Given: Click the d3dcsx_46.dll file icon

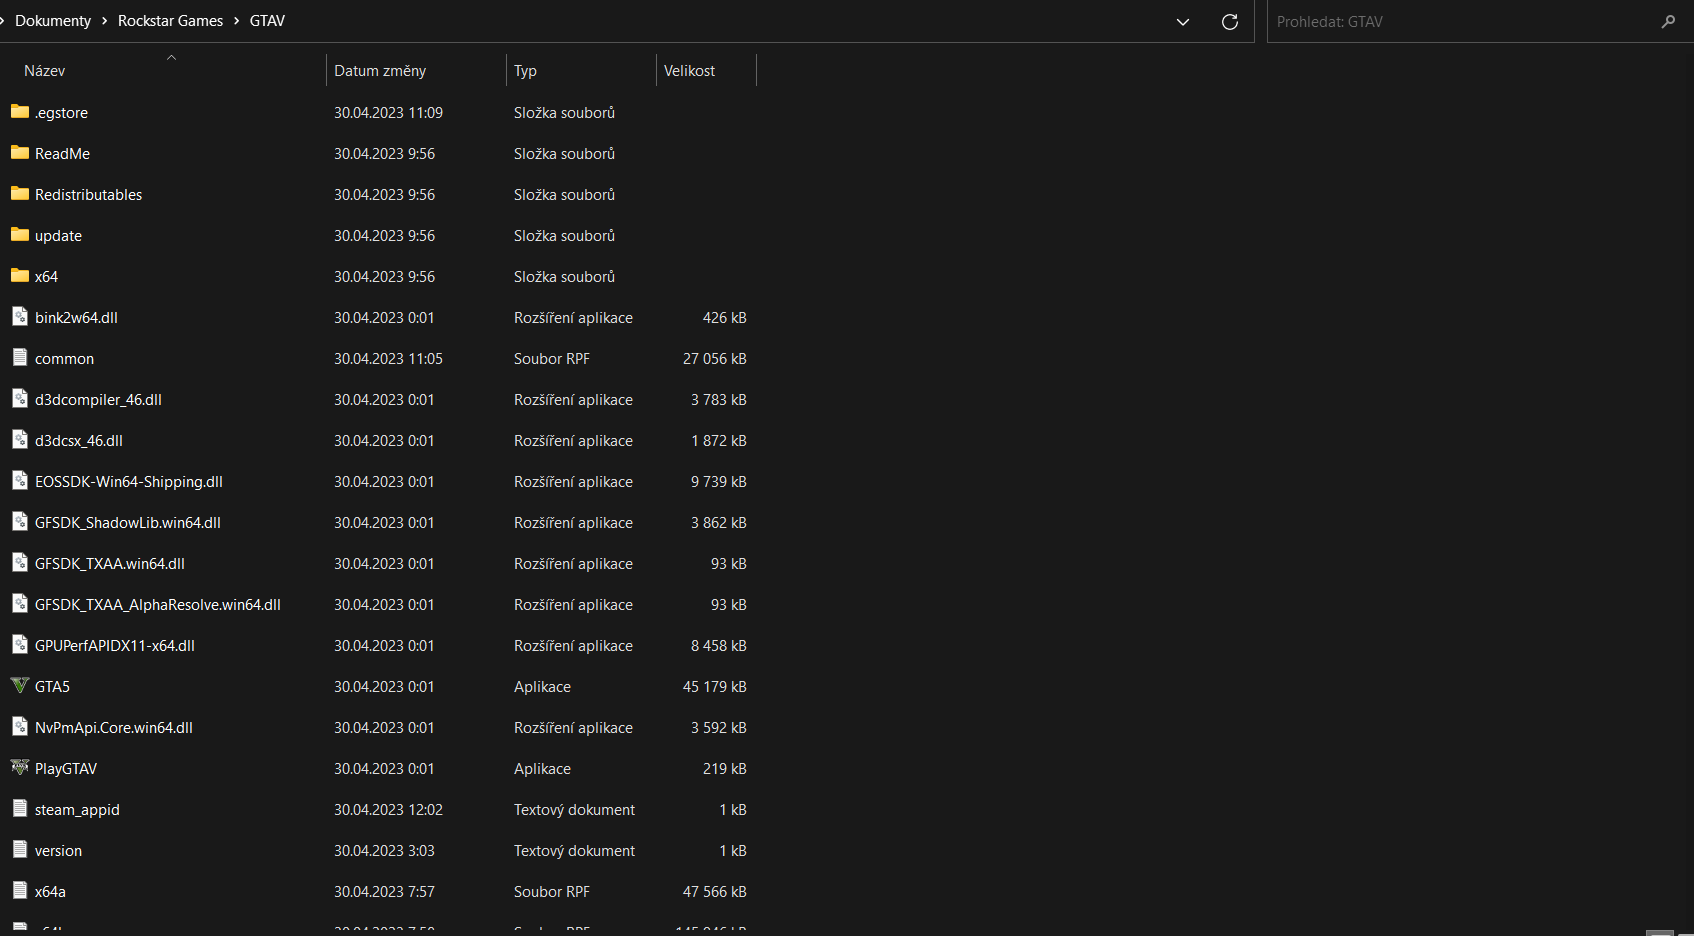Looking at the screenshot, I should [x=20, y=440].
